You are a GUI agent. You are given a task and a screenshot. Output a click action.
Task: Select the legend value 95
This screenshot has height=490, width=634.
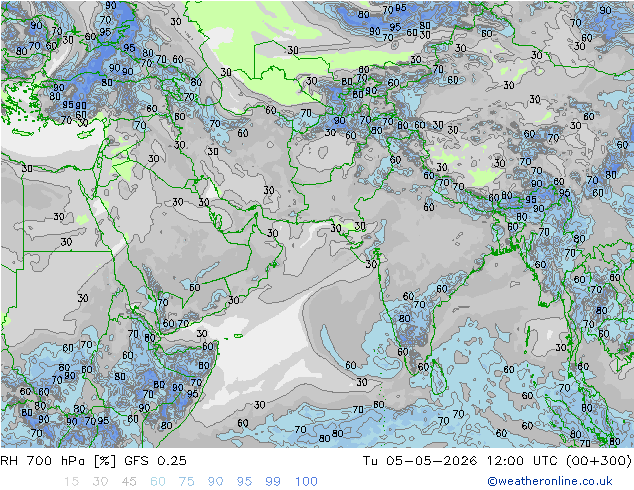(x=244, y=482)
